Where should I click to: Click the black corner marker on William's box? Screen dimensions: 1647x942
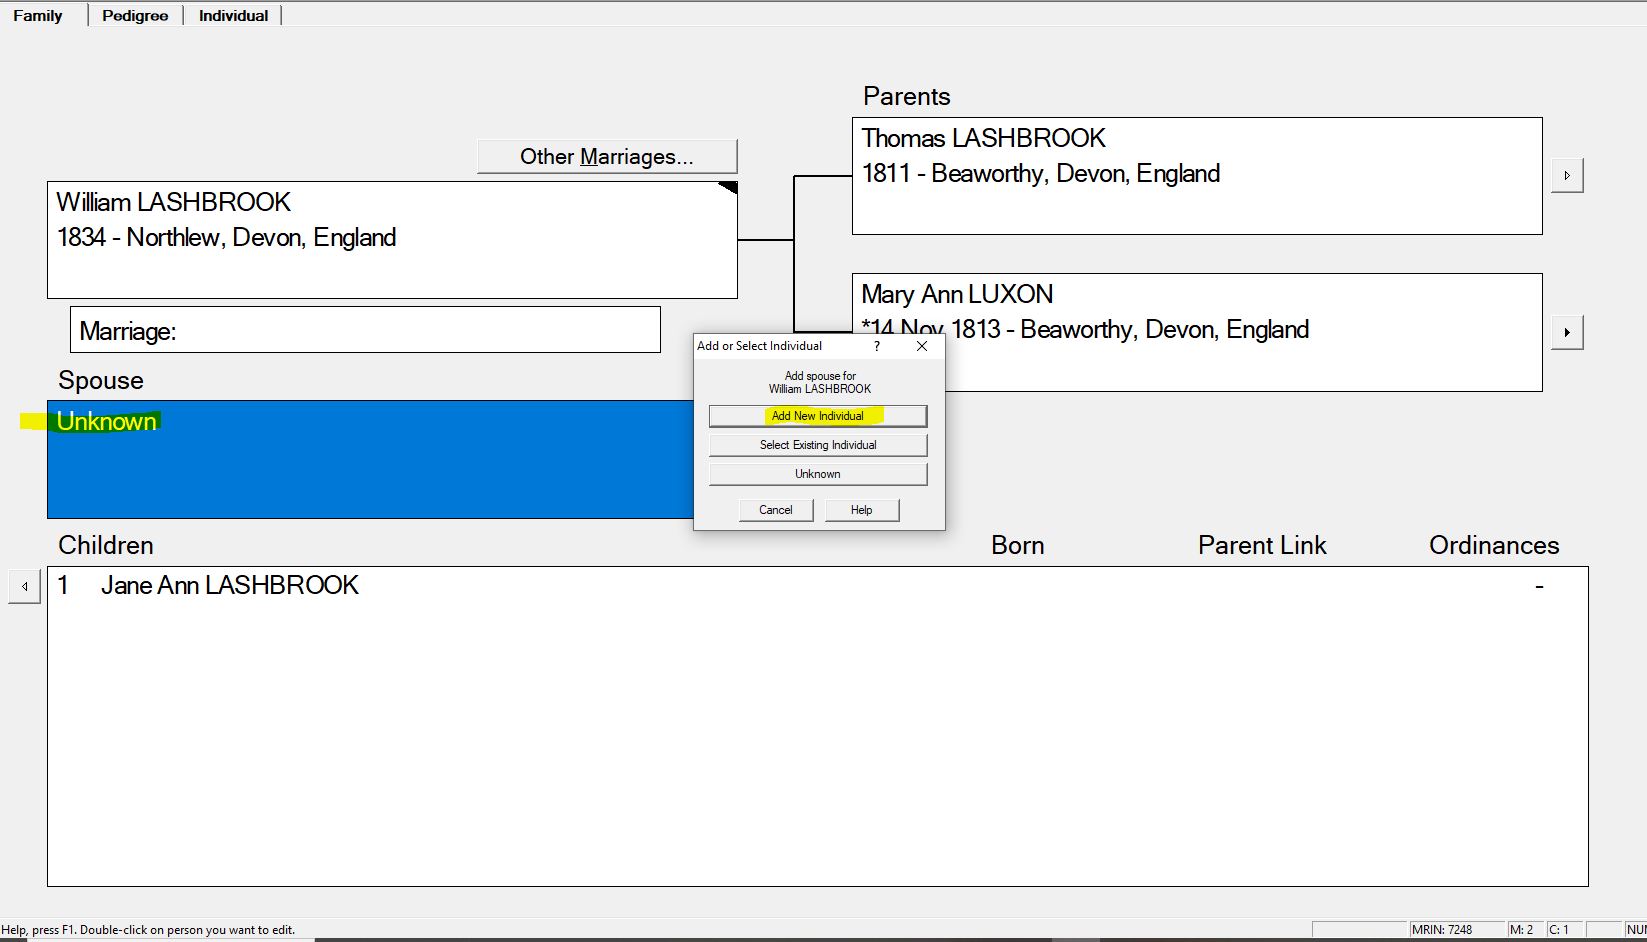(729, 187)
